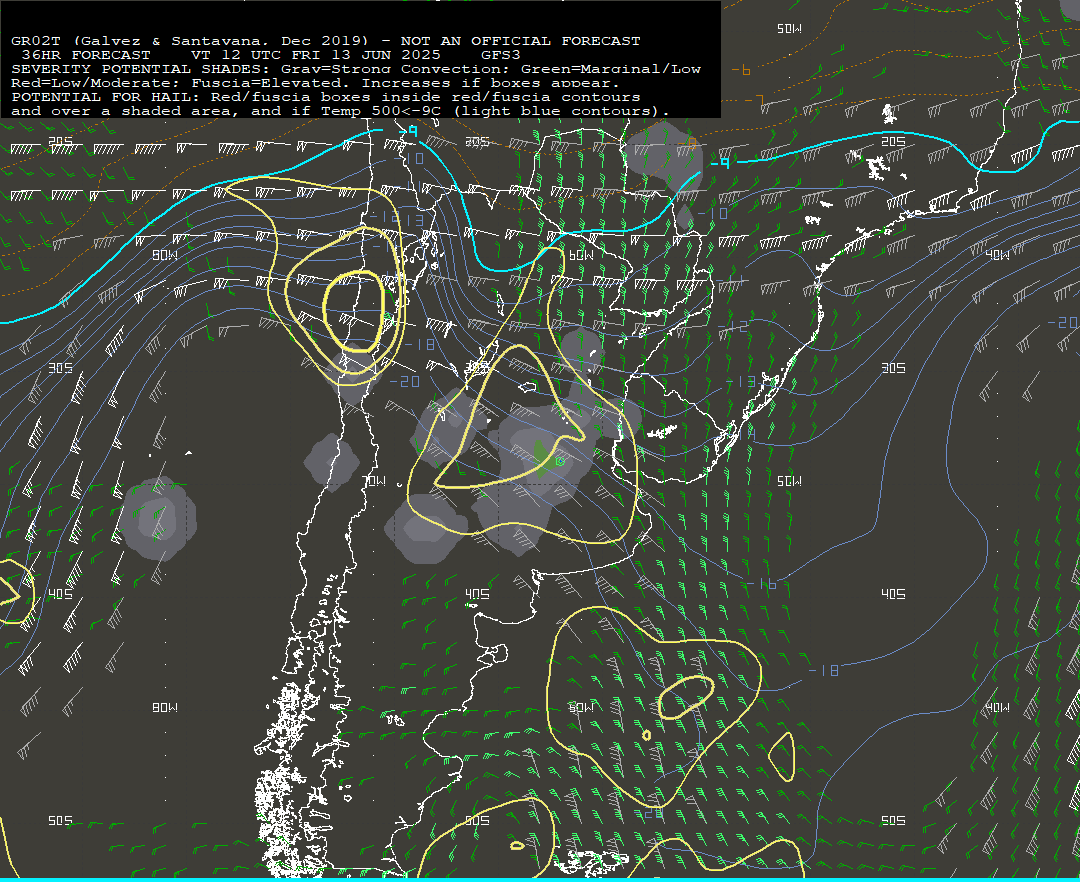1080x882 pixels.
Task: Click the "40S" label on Argentina's coast
Action: [x=477, y=594]
